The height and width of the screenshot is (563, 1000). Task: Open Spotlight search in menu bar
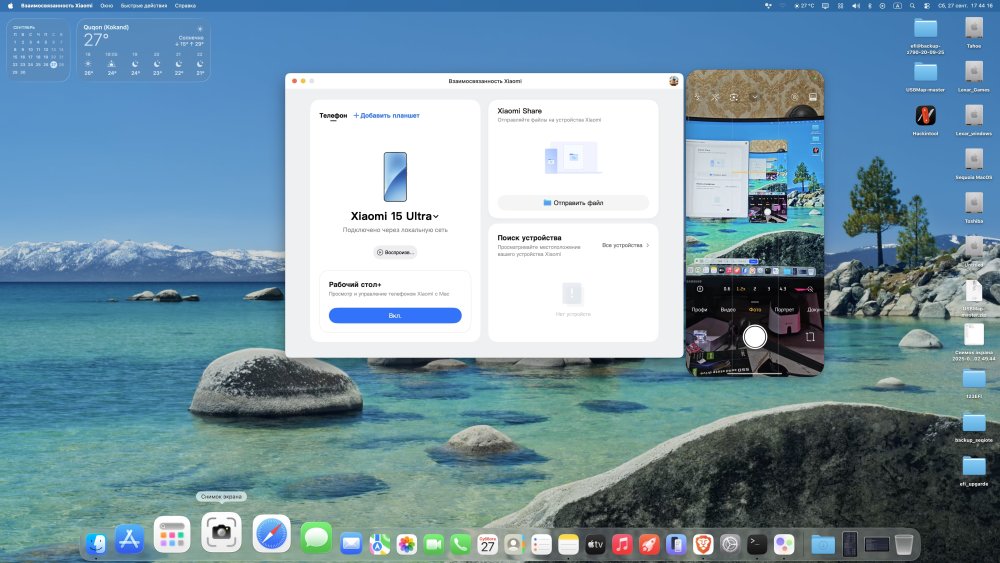point(913,6)
